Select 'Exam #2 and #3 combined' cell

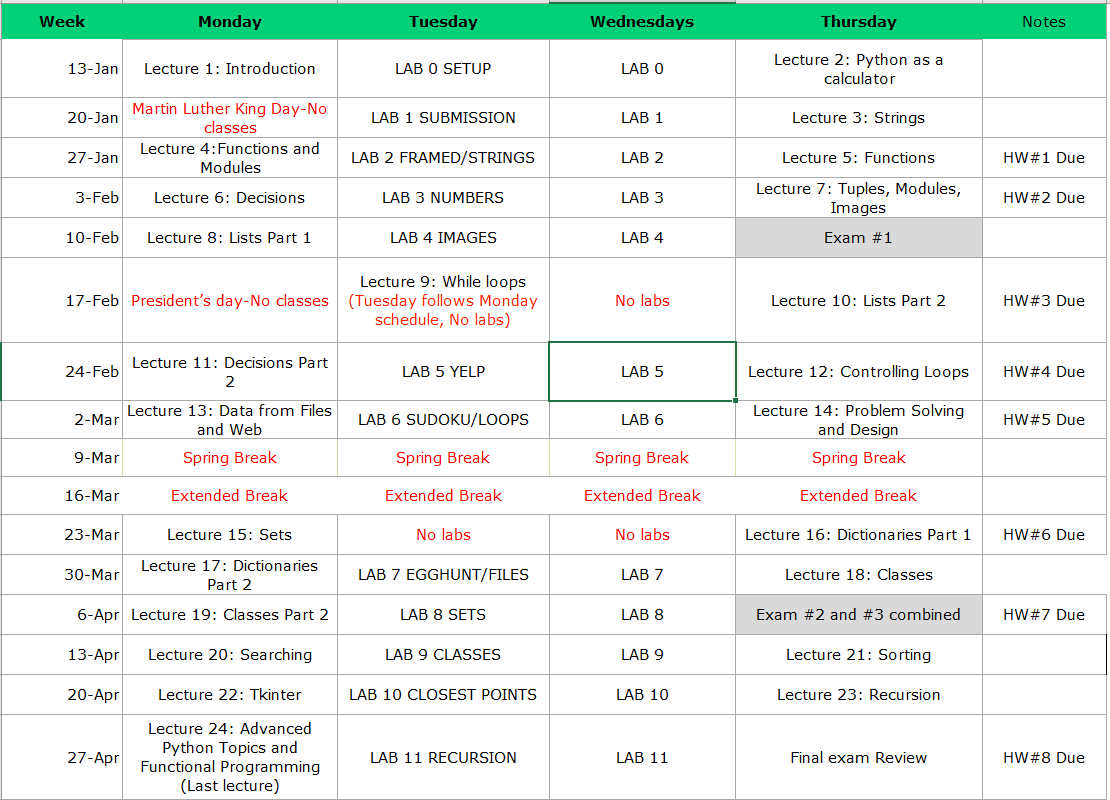pyautogui.click(x=859, y=615)
